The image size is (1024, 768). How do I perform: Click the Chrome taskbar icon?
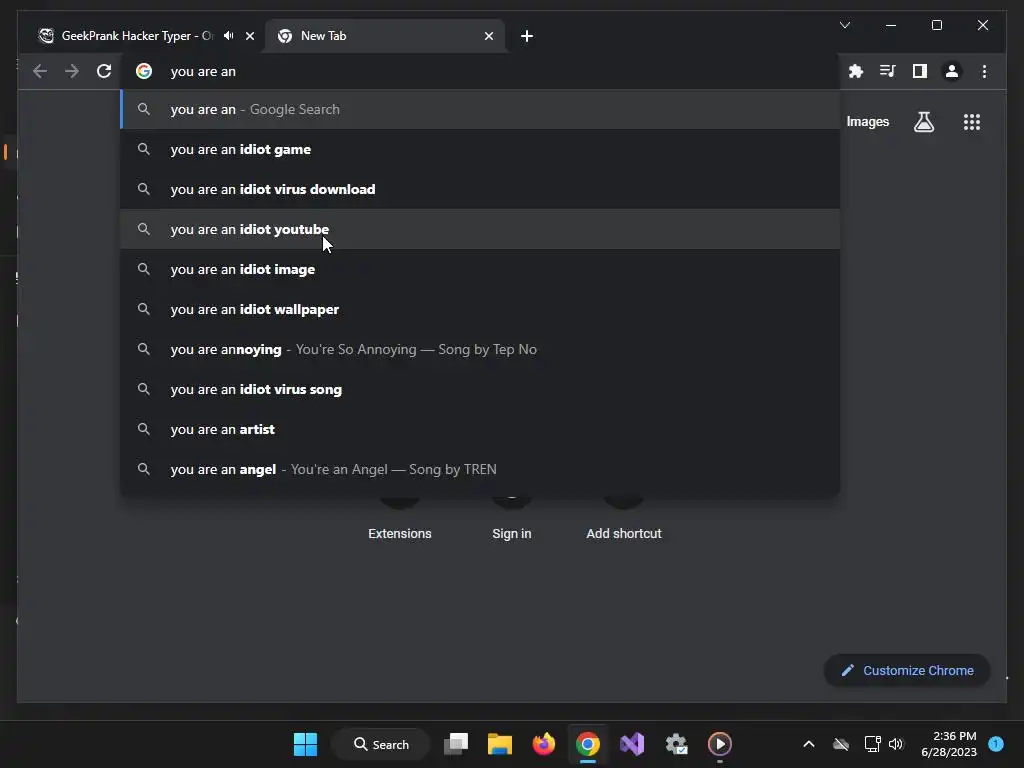(x=588, y=744)
